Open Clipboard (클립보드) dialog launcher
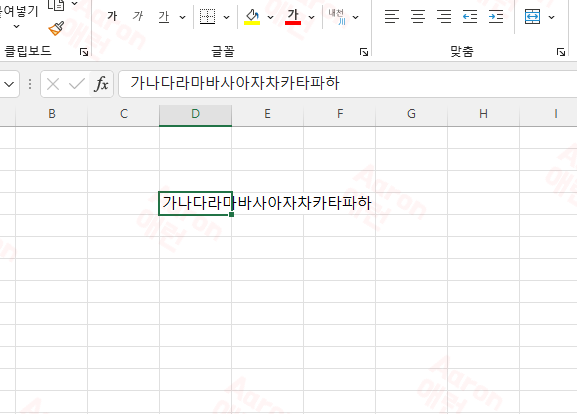Screen dimensions: 577x414 pos(84,52)
